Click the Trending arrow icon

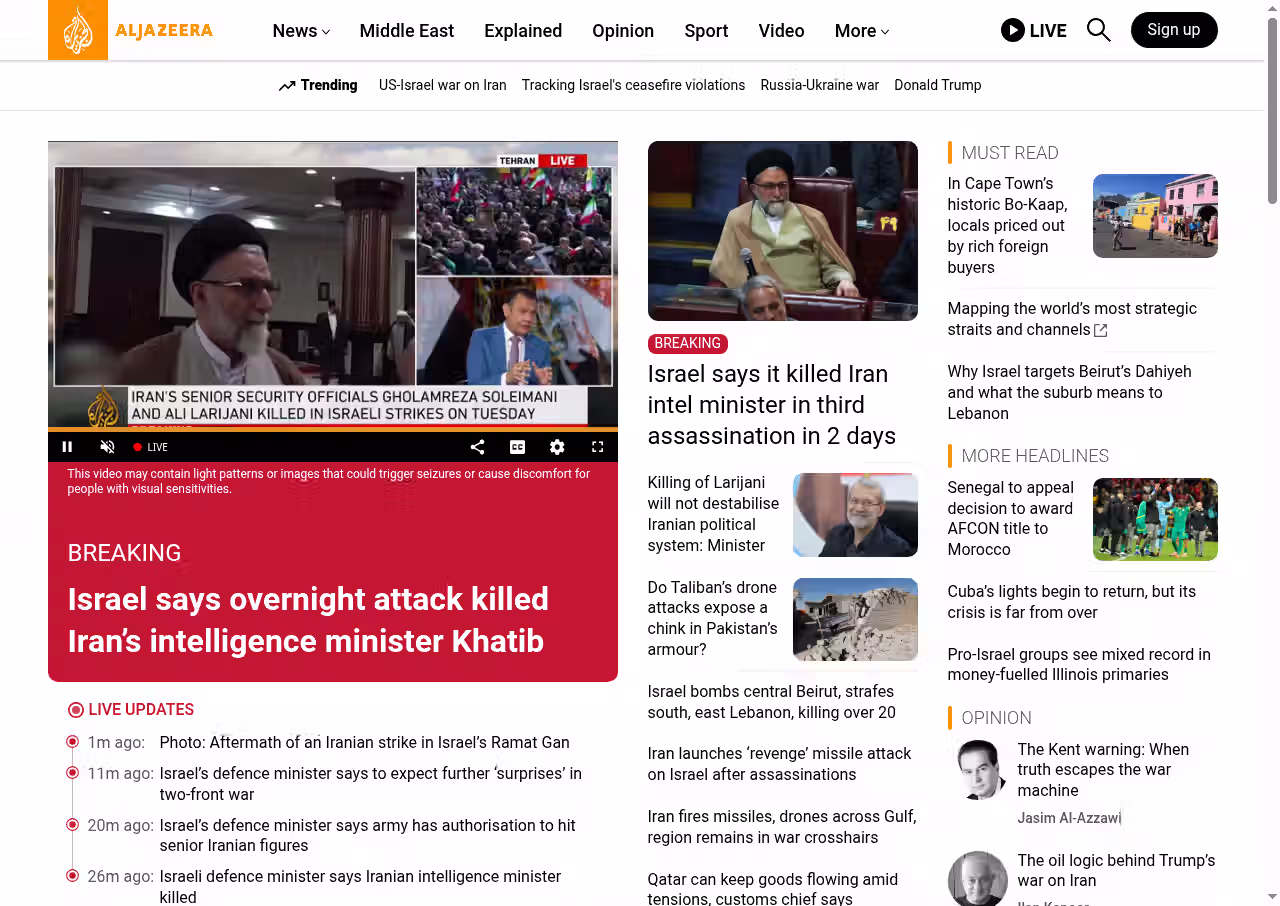287,86
